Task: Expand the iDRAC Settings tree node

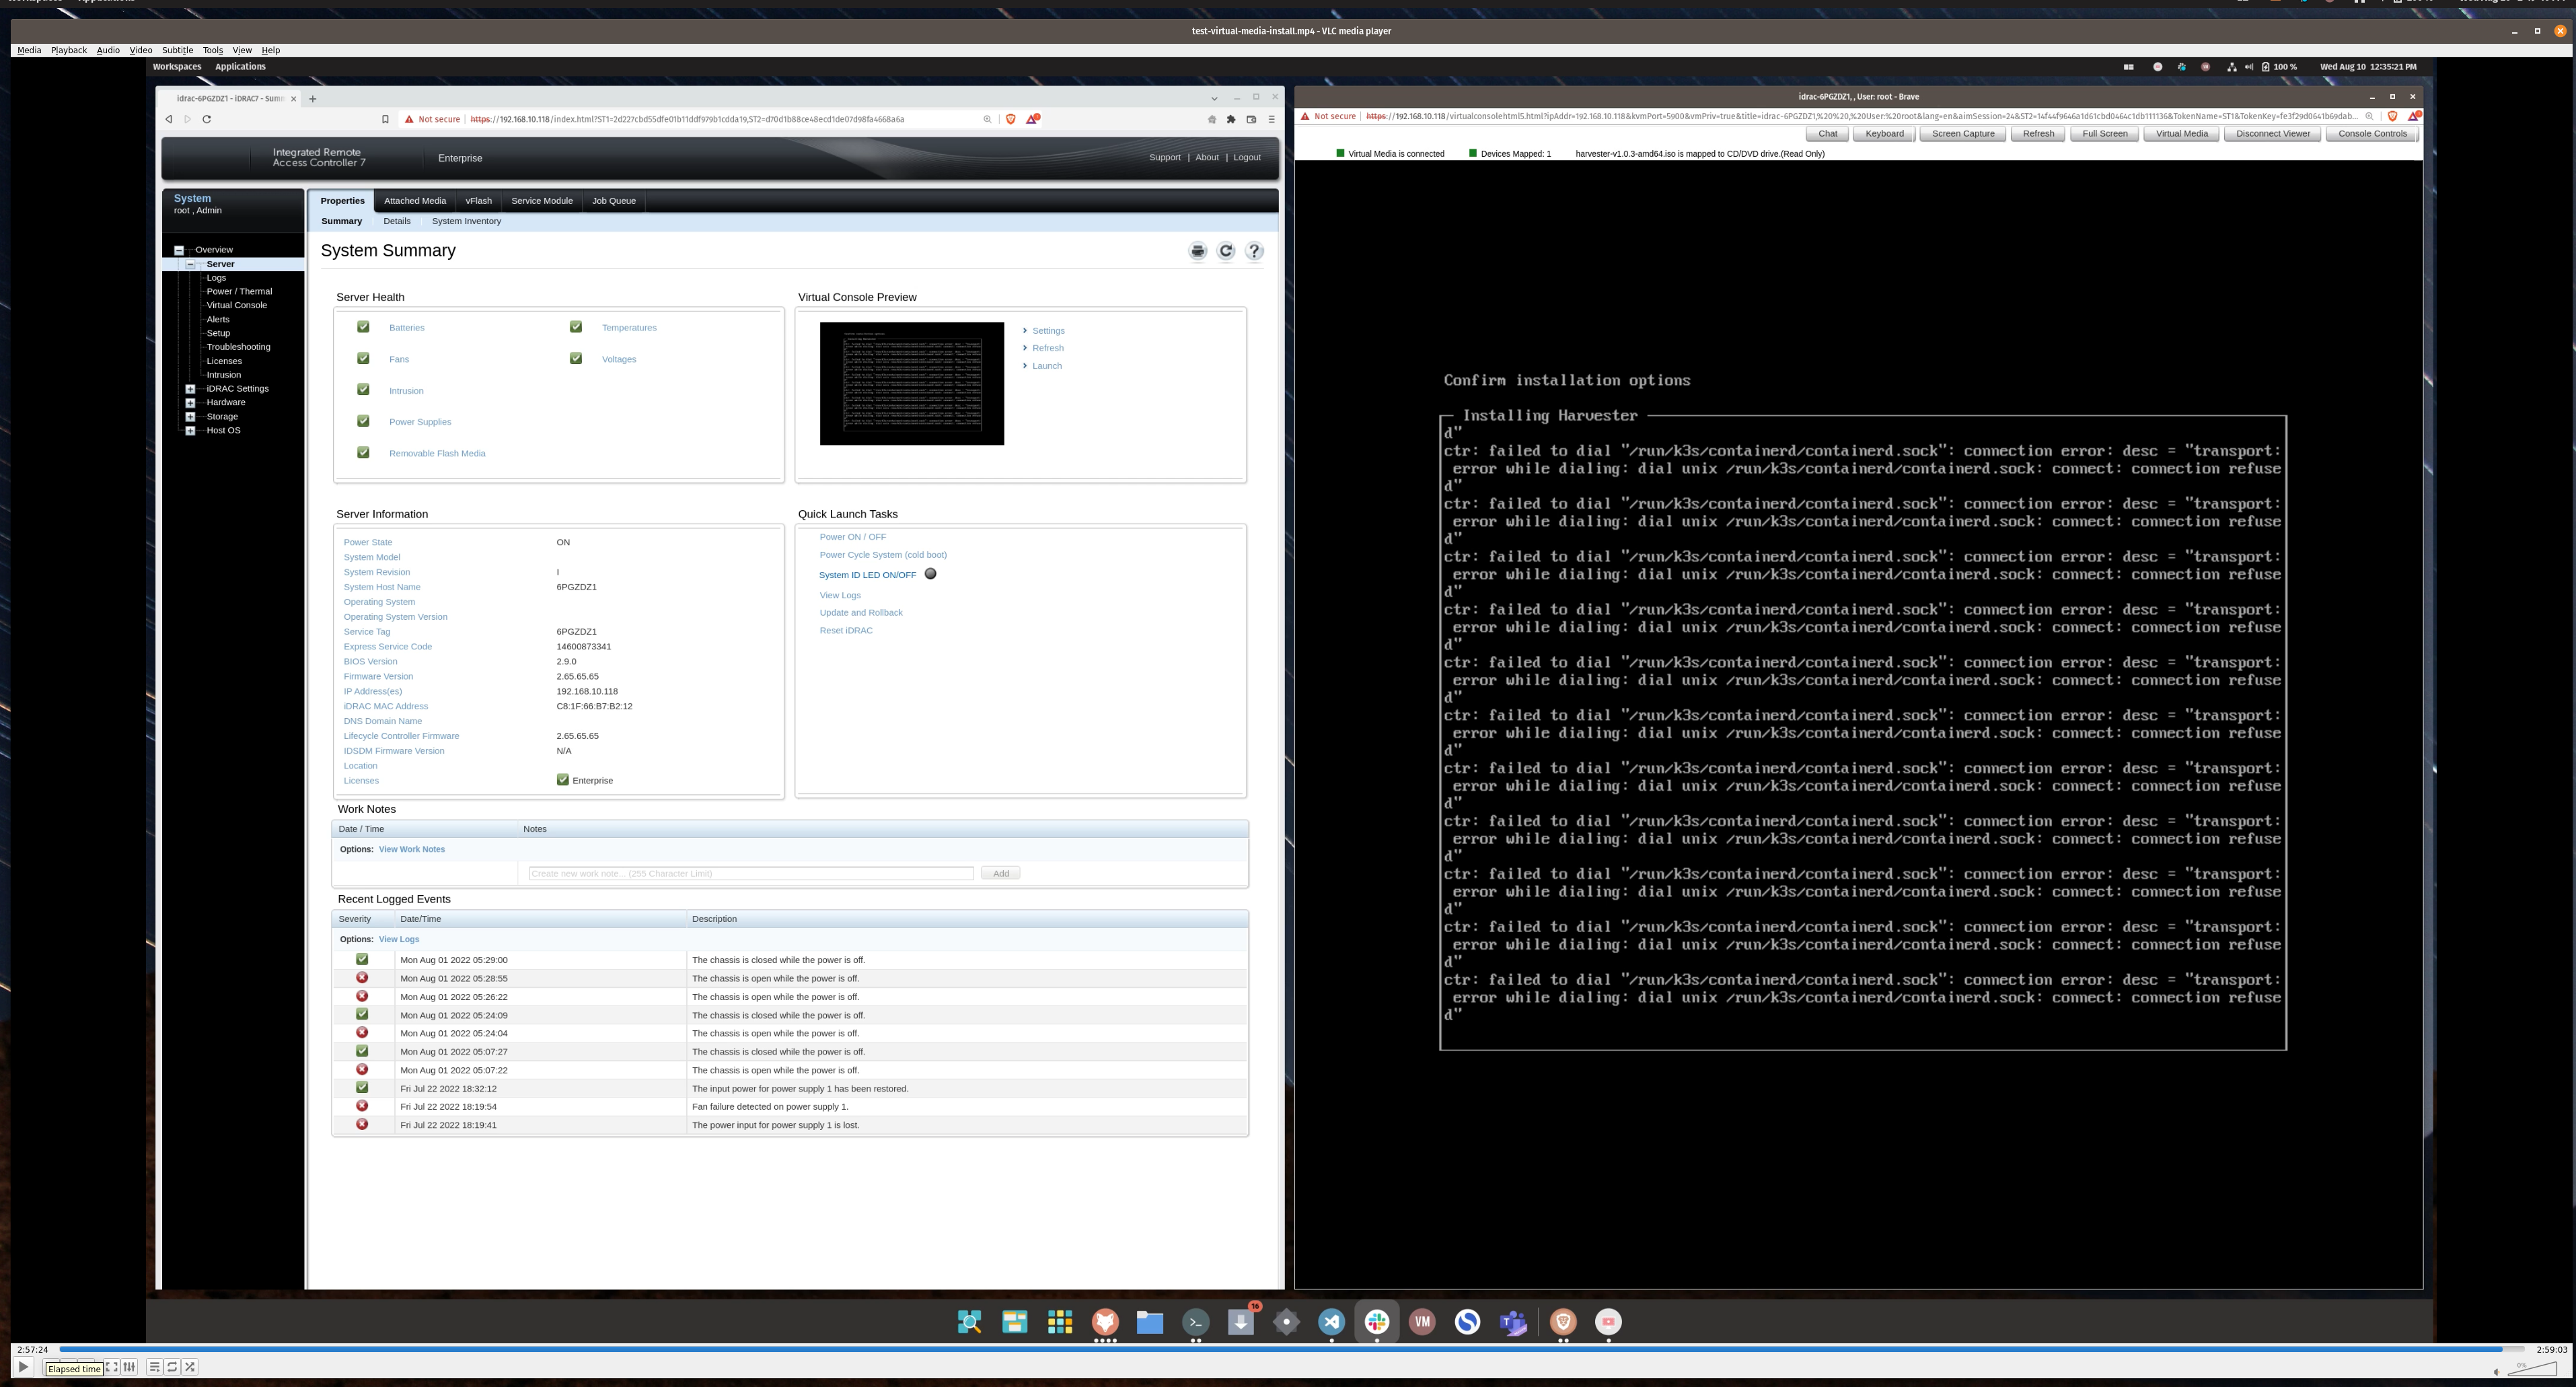Action: (x=190, y=389)
